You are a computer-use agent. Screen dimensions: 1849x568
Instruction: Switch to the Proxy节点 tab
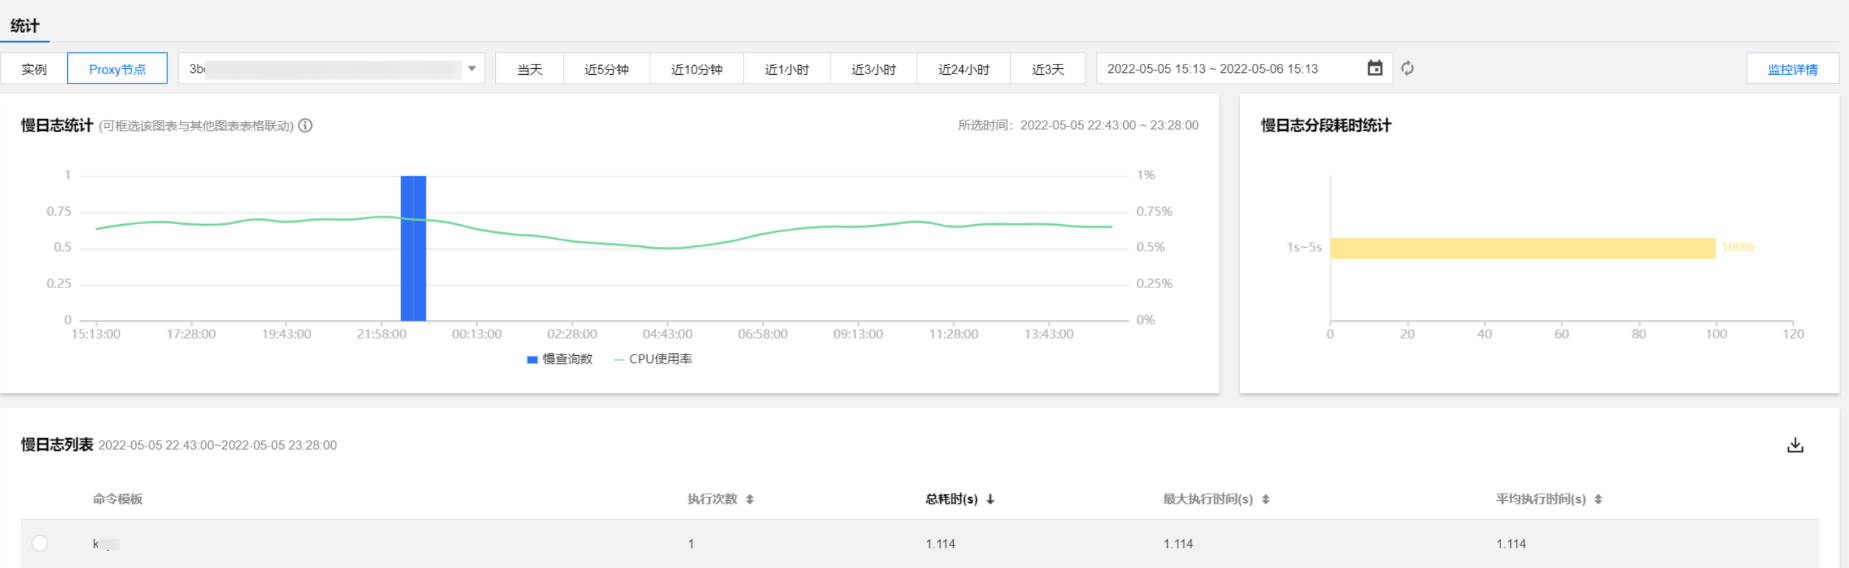tap(117, 69)
